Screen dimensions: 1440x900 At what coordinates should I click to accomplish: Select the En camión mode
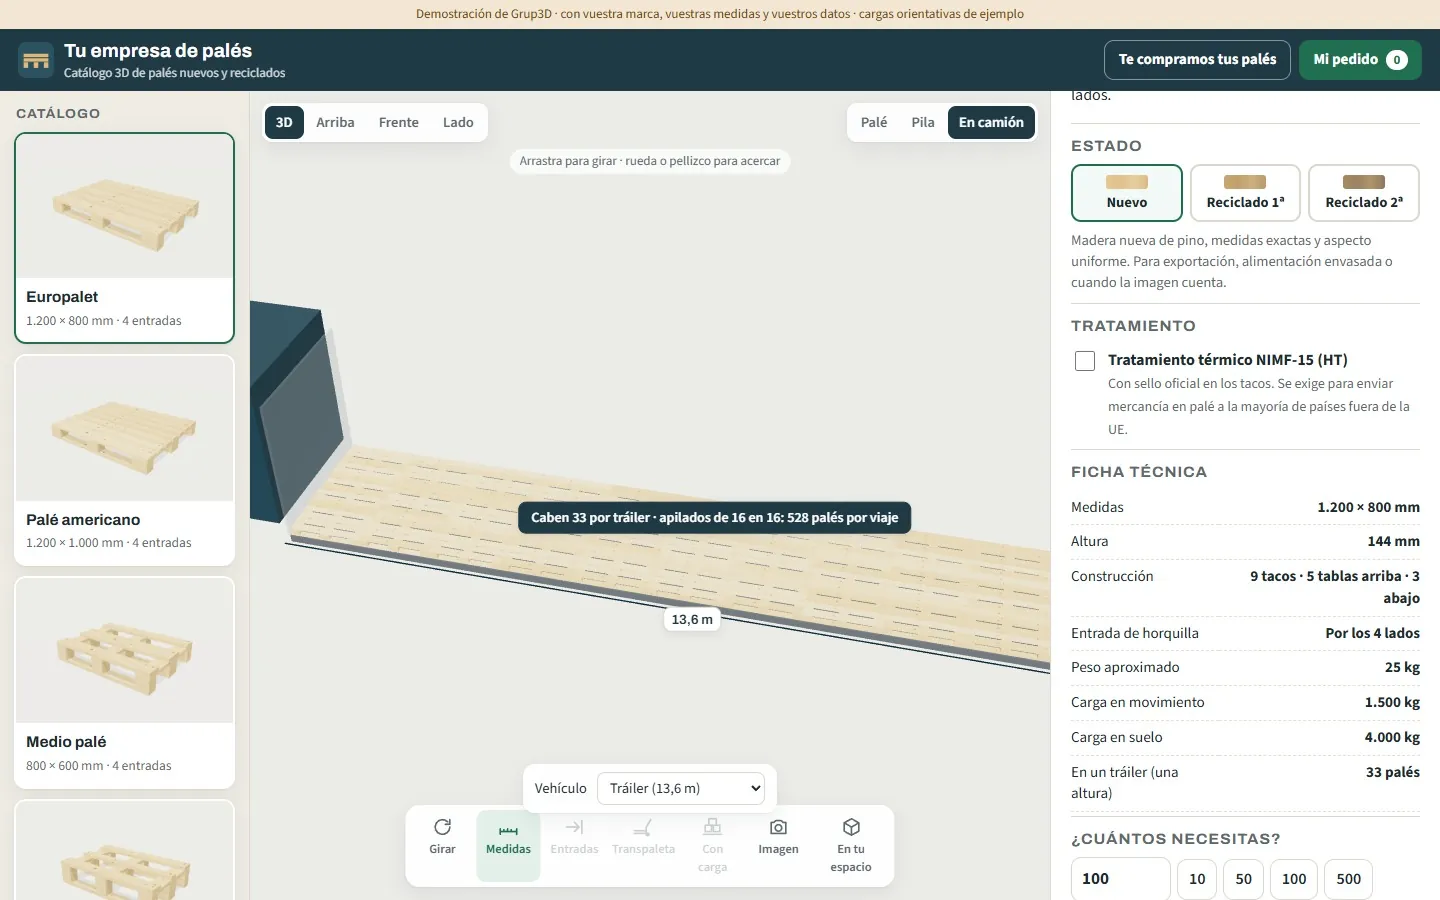tap(991, 122)
